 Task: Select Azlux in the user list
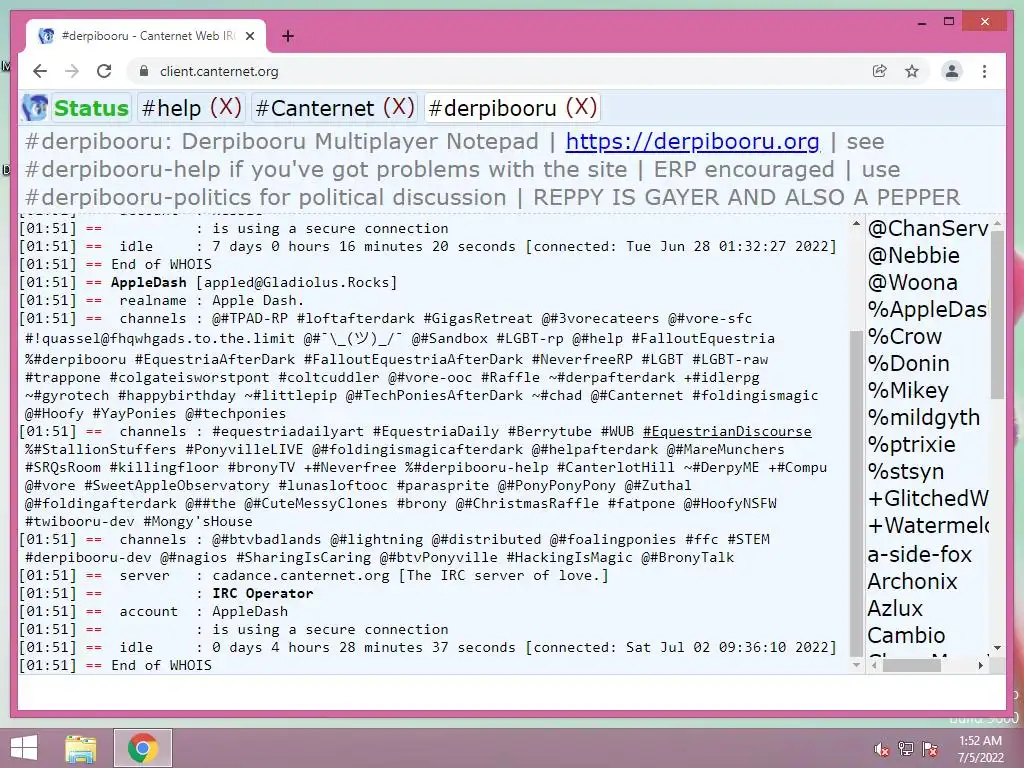point(895,608)
